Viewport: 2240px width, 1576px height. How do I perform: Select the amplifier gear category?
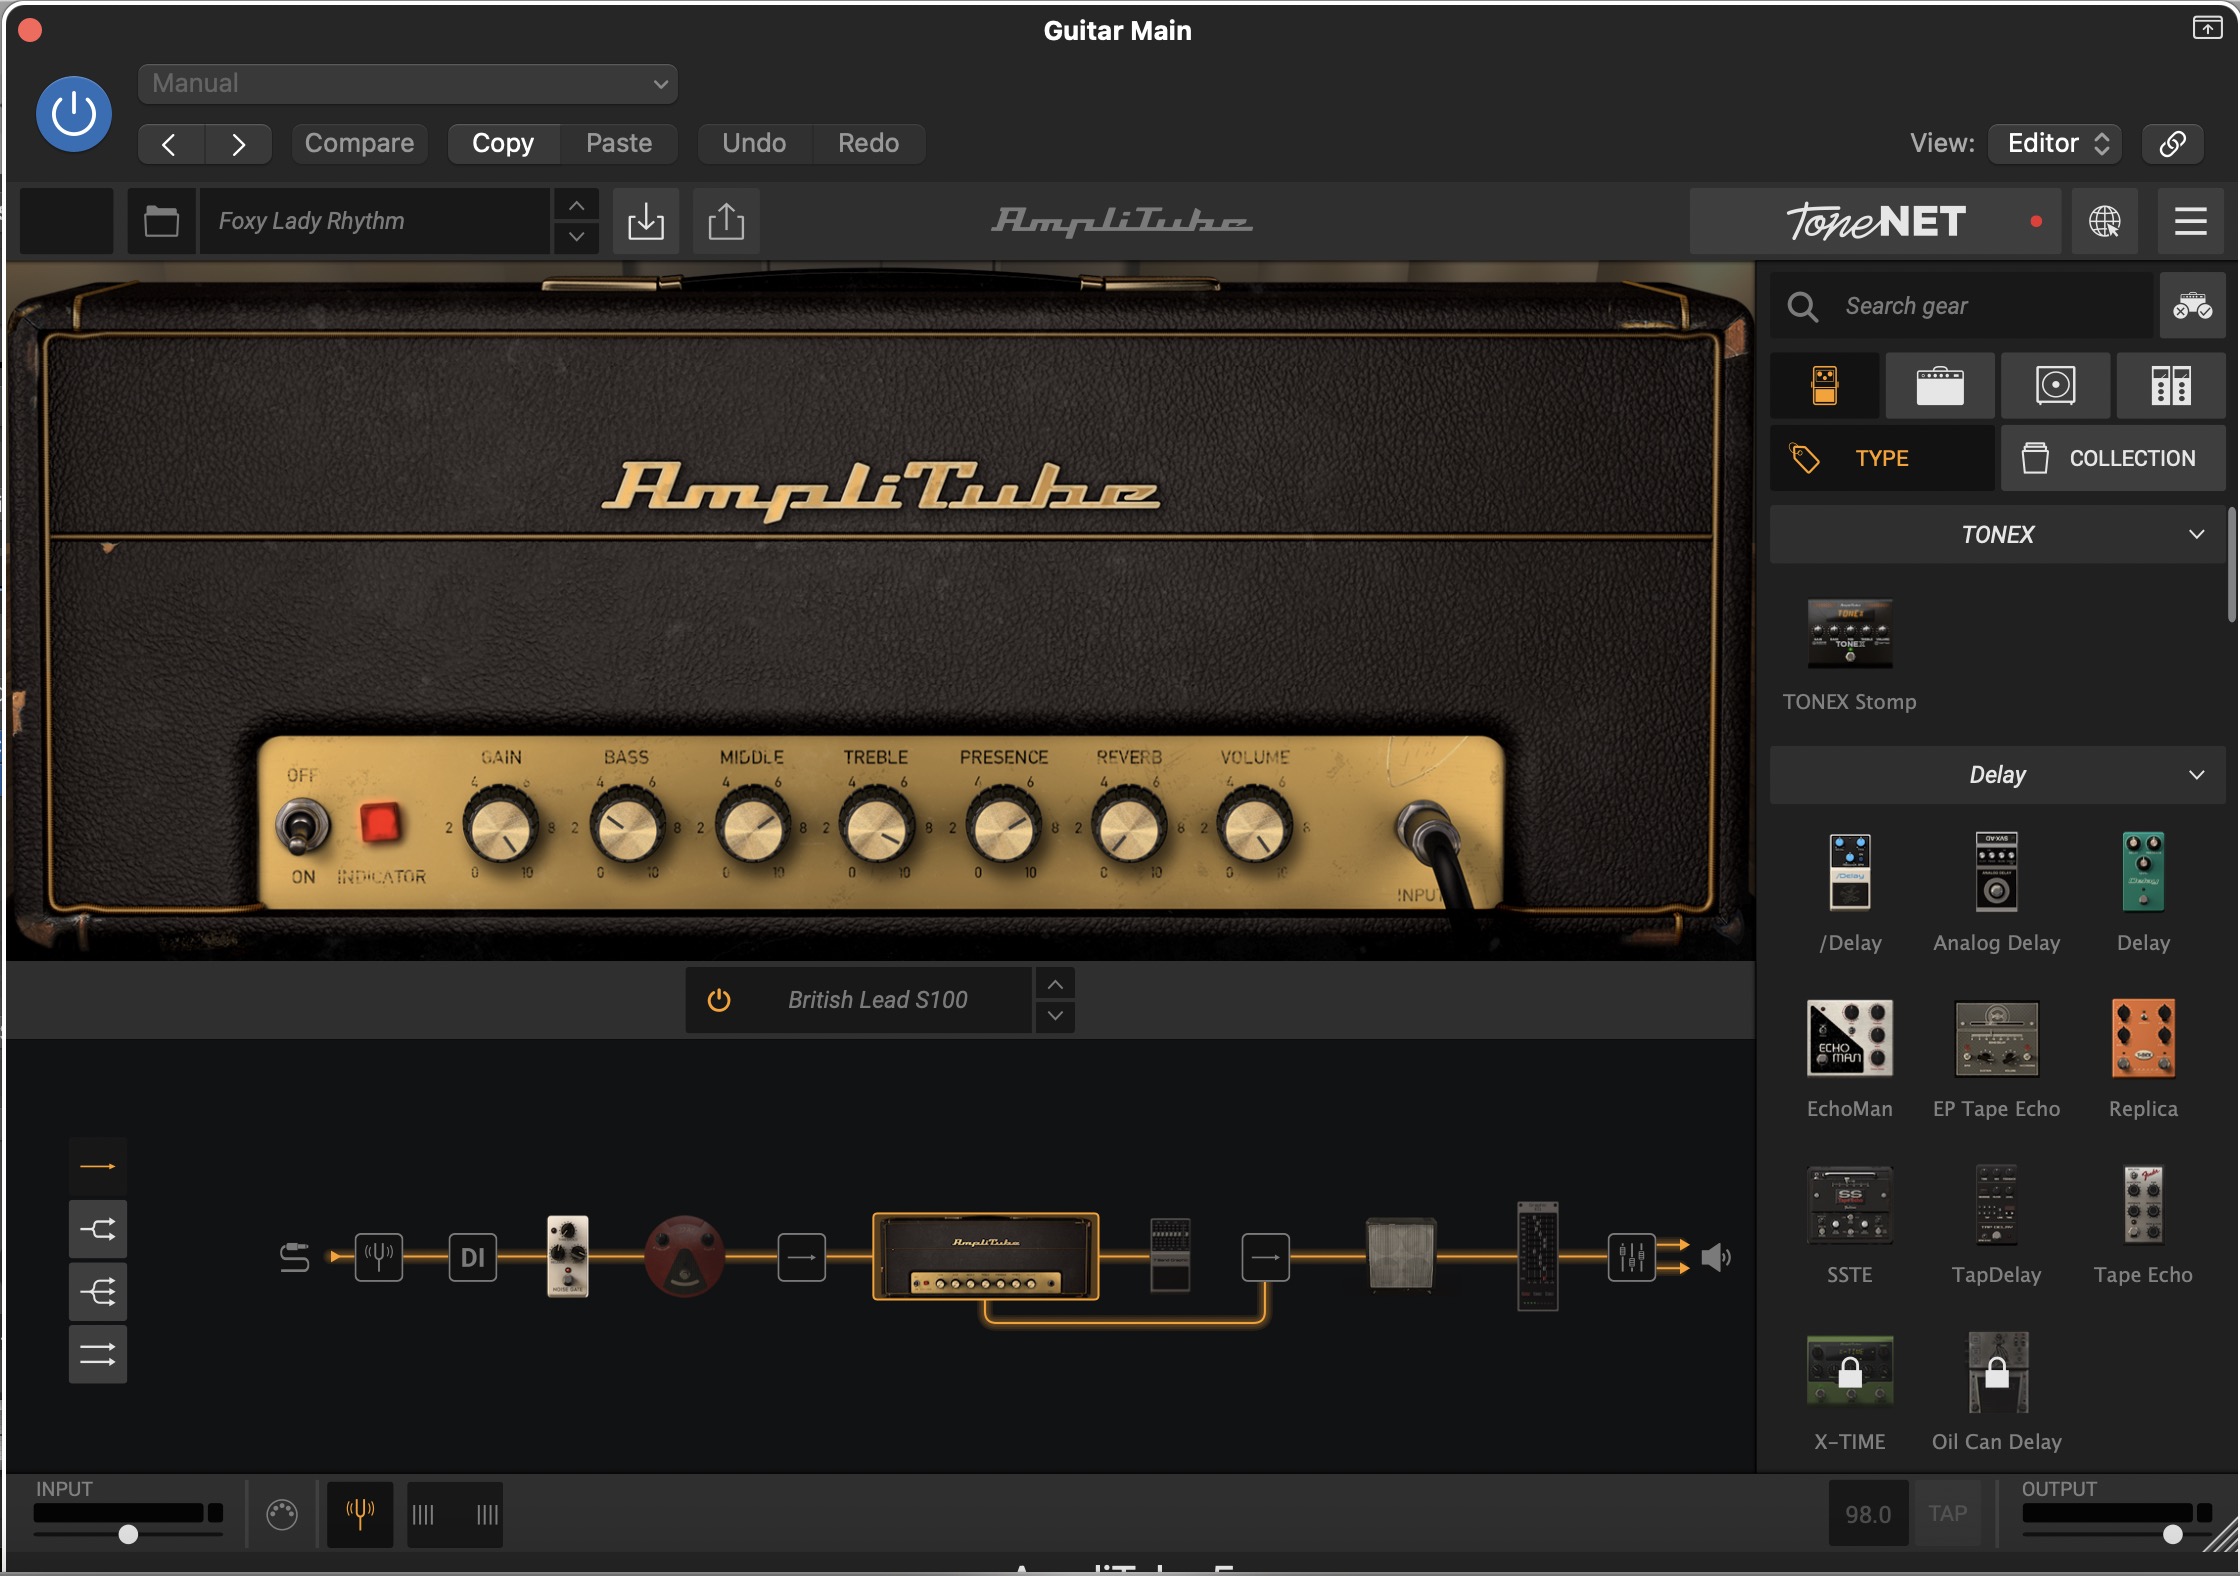pos(1940,385)
